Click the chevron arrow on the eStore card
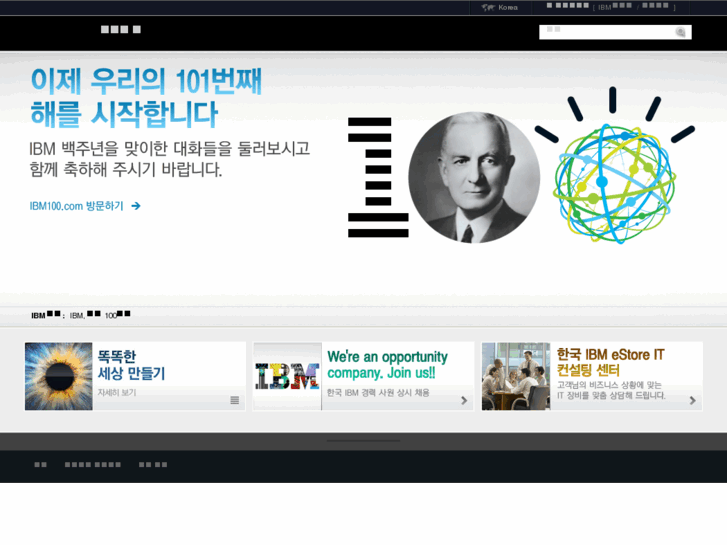The height and width of the screenshot is (545, 727). [692, 400]
